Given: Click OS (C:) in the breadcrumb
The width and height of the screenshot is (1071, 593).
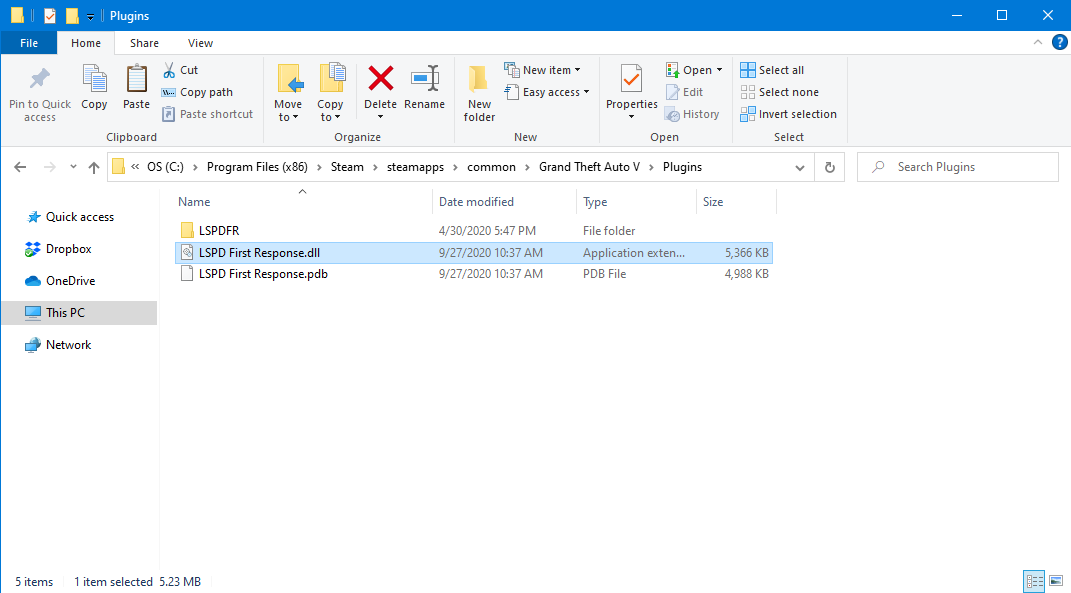Looking at the screenshot, I should pyautogui.click(x=165, y=167).
